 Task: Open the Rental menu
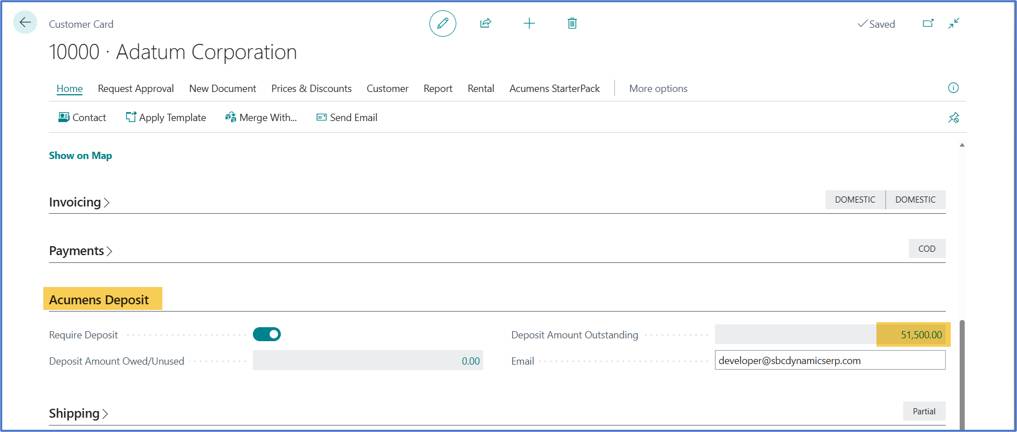coord(481,88)
